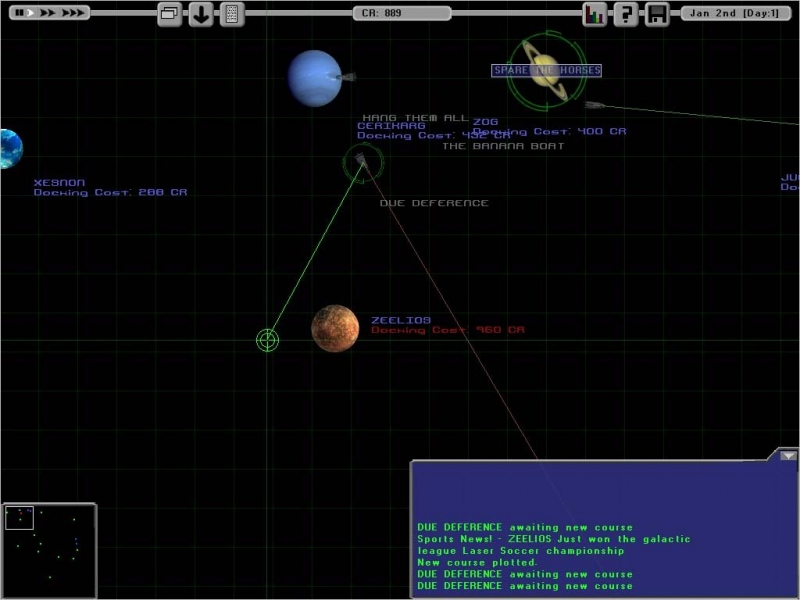Open help with the question mark icon

coord(626,14)
